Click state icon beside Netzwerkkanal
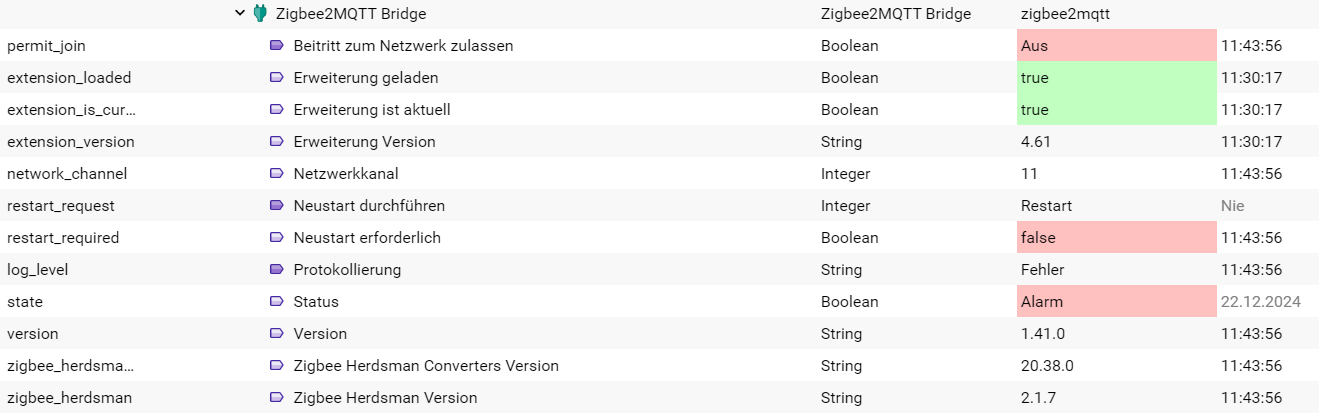1319x414 pixels. point(277,174)
